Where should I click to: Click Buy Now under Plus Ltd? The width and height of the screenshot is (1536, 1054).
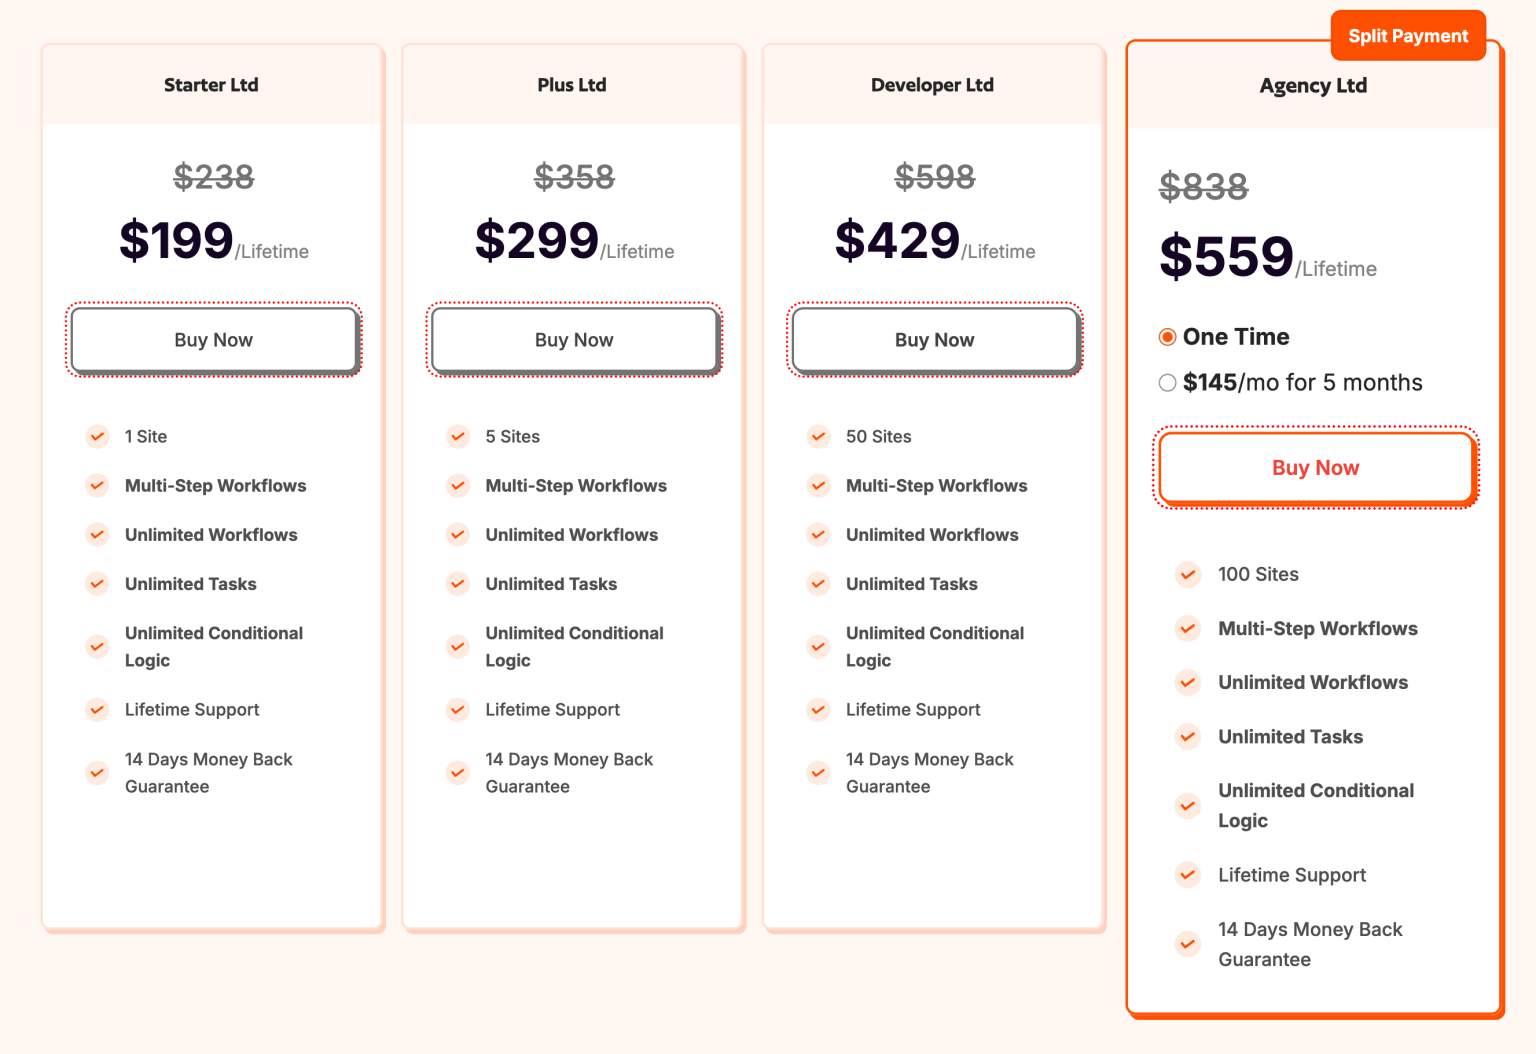point(574,340)
